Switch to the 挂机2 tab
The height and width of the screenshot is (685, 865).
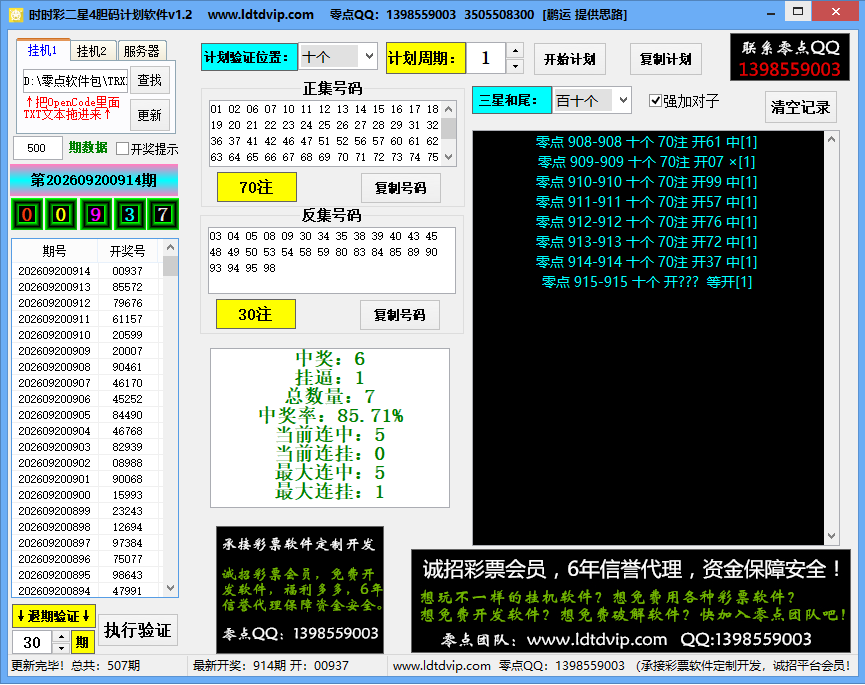tap(92, 51)
